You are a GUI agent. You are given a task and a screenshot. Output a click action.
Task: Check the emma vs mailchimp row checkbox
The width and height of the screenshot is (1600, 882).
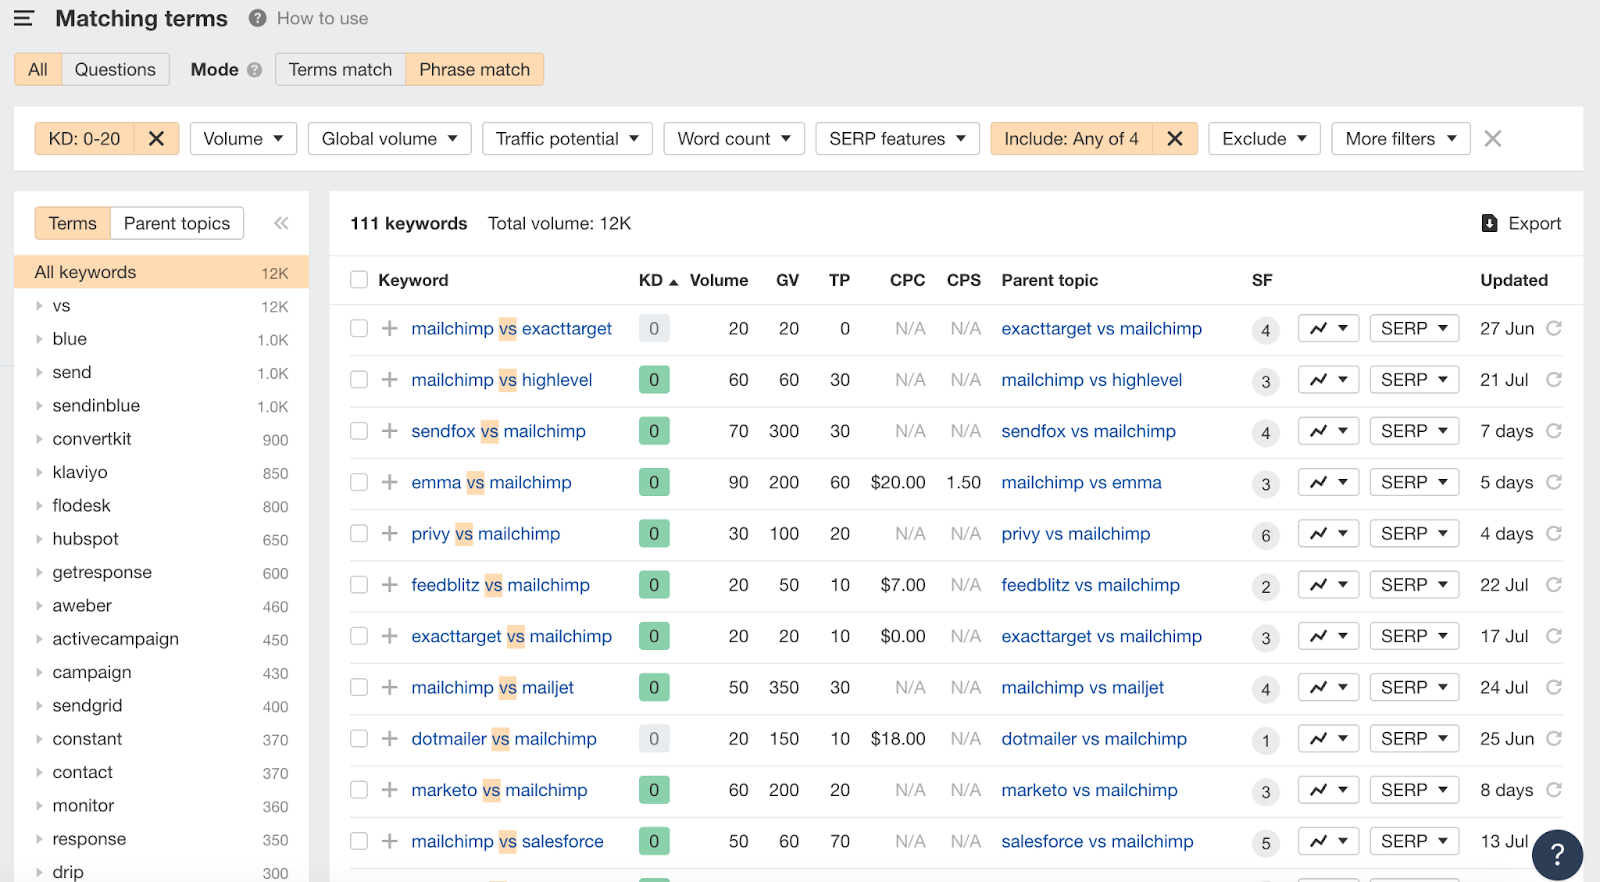[359, 483]
